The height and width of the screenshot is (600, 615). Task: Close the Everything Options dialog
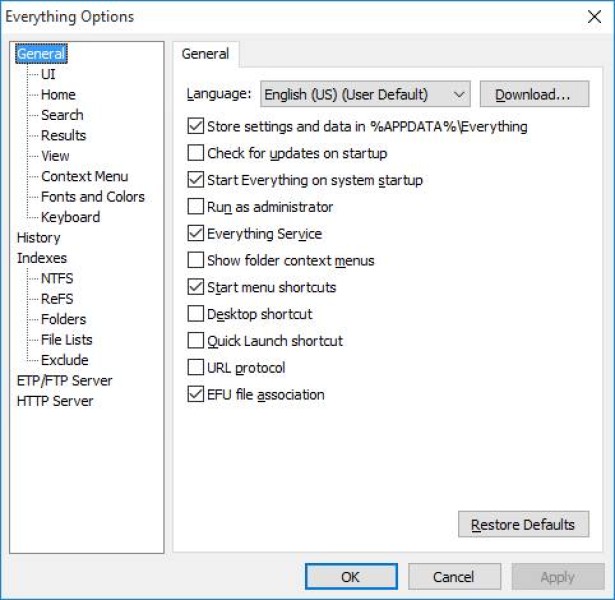pyautogui.click(x=594, y=17)
